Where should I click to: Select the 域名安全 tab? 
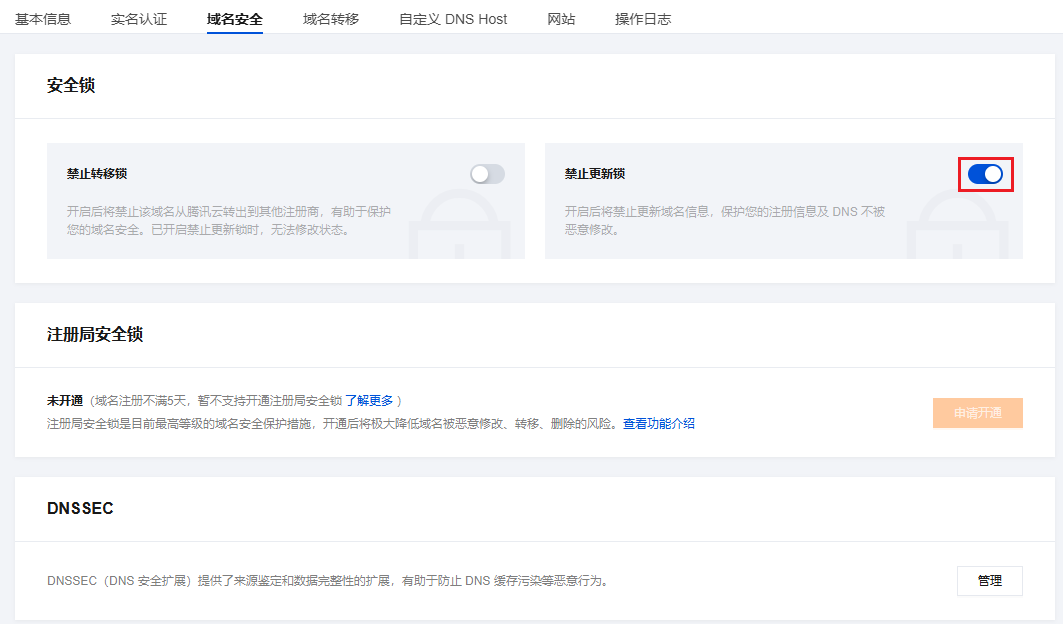235,19
